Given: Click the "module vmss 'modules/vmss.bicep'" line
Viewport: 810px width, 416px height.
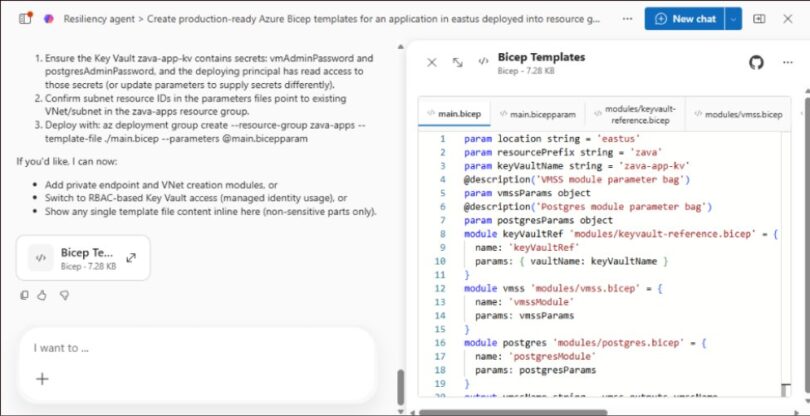Looking at the screenshot, I should (563, 288).
